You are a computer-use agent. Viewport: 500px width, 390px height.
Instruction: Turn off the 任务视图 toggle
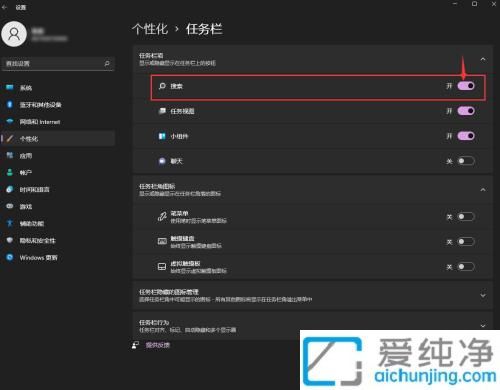point(466,111)
